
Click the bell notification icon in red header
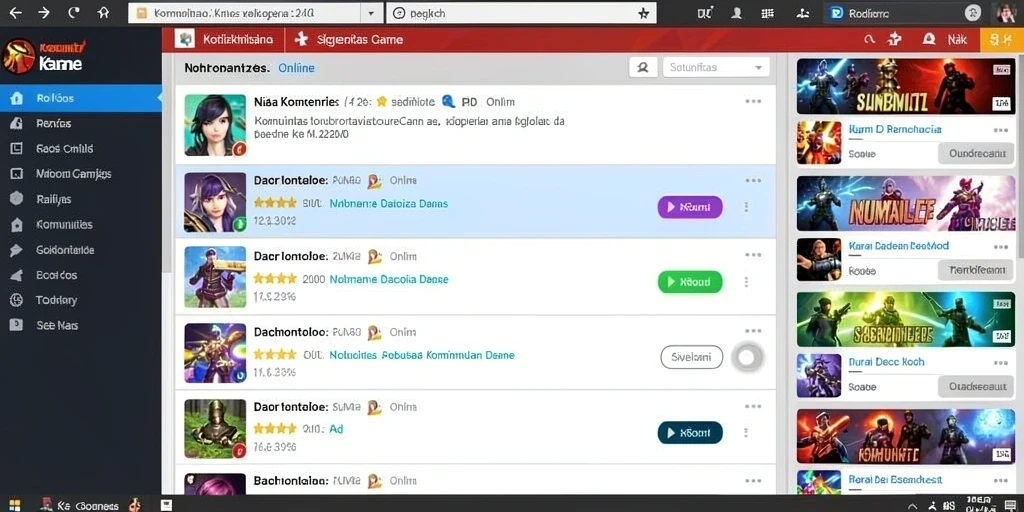[929, 39]
